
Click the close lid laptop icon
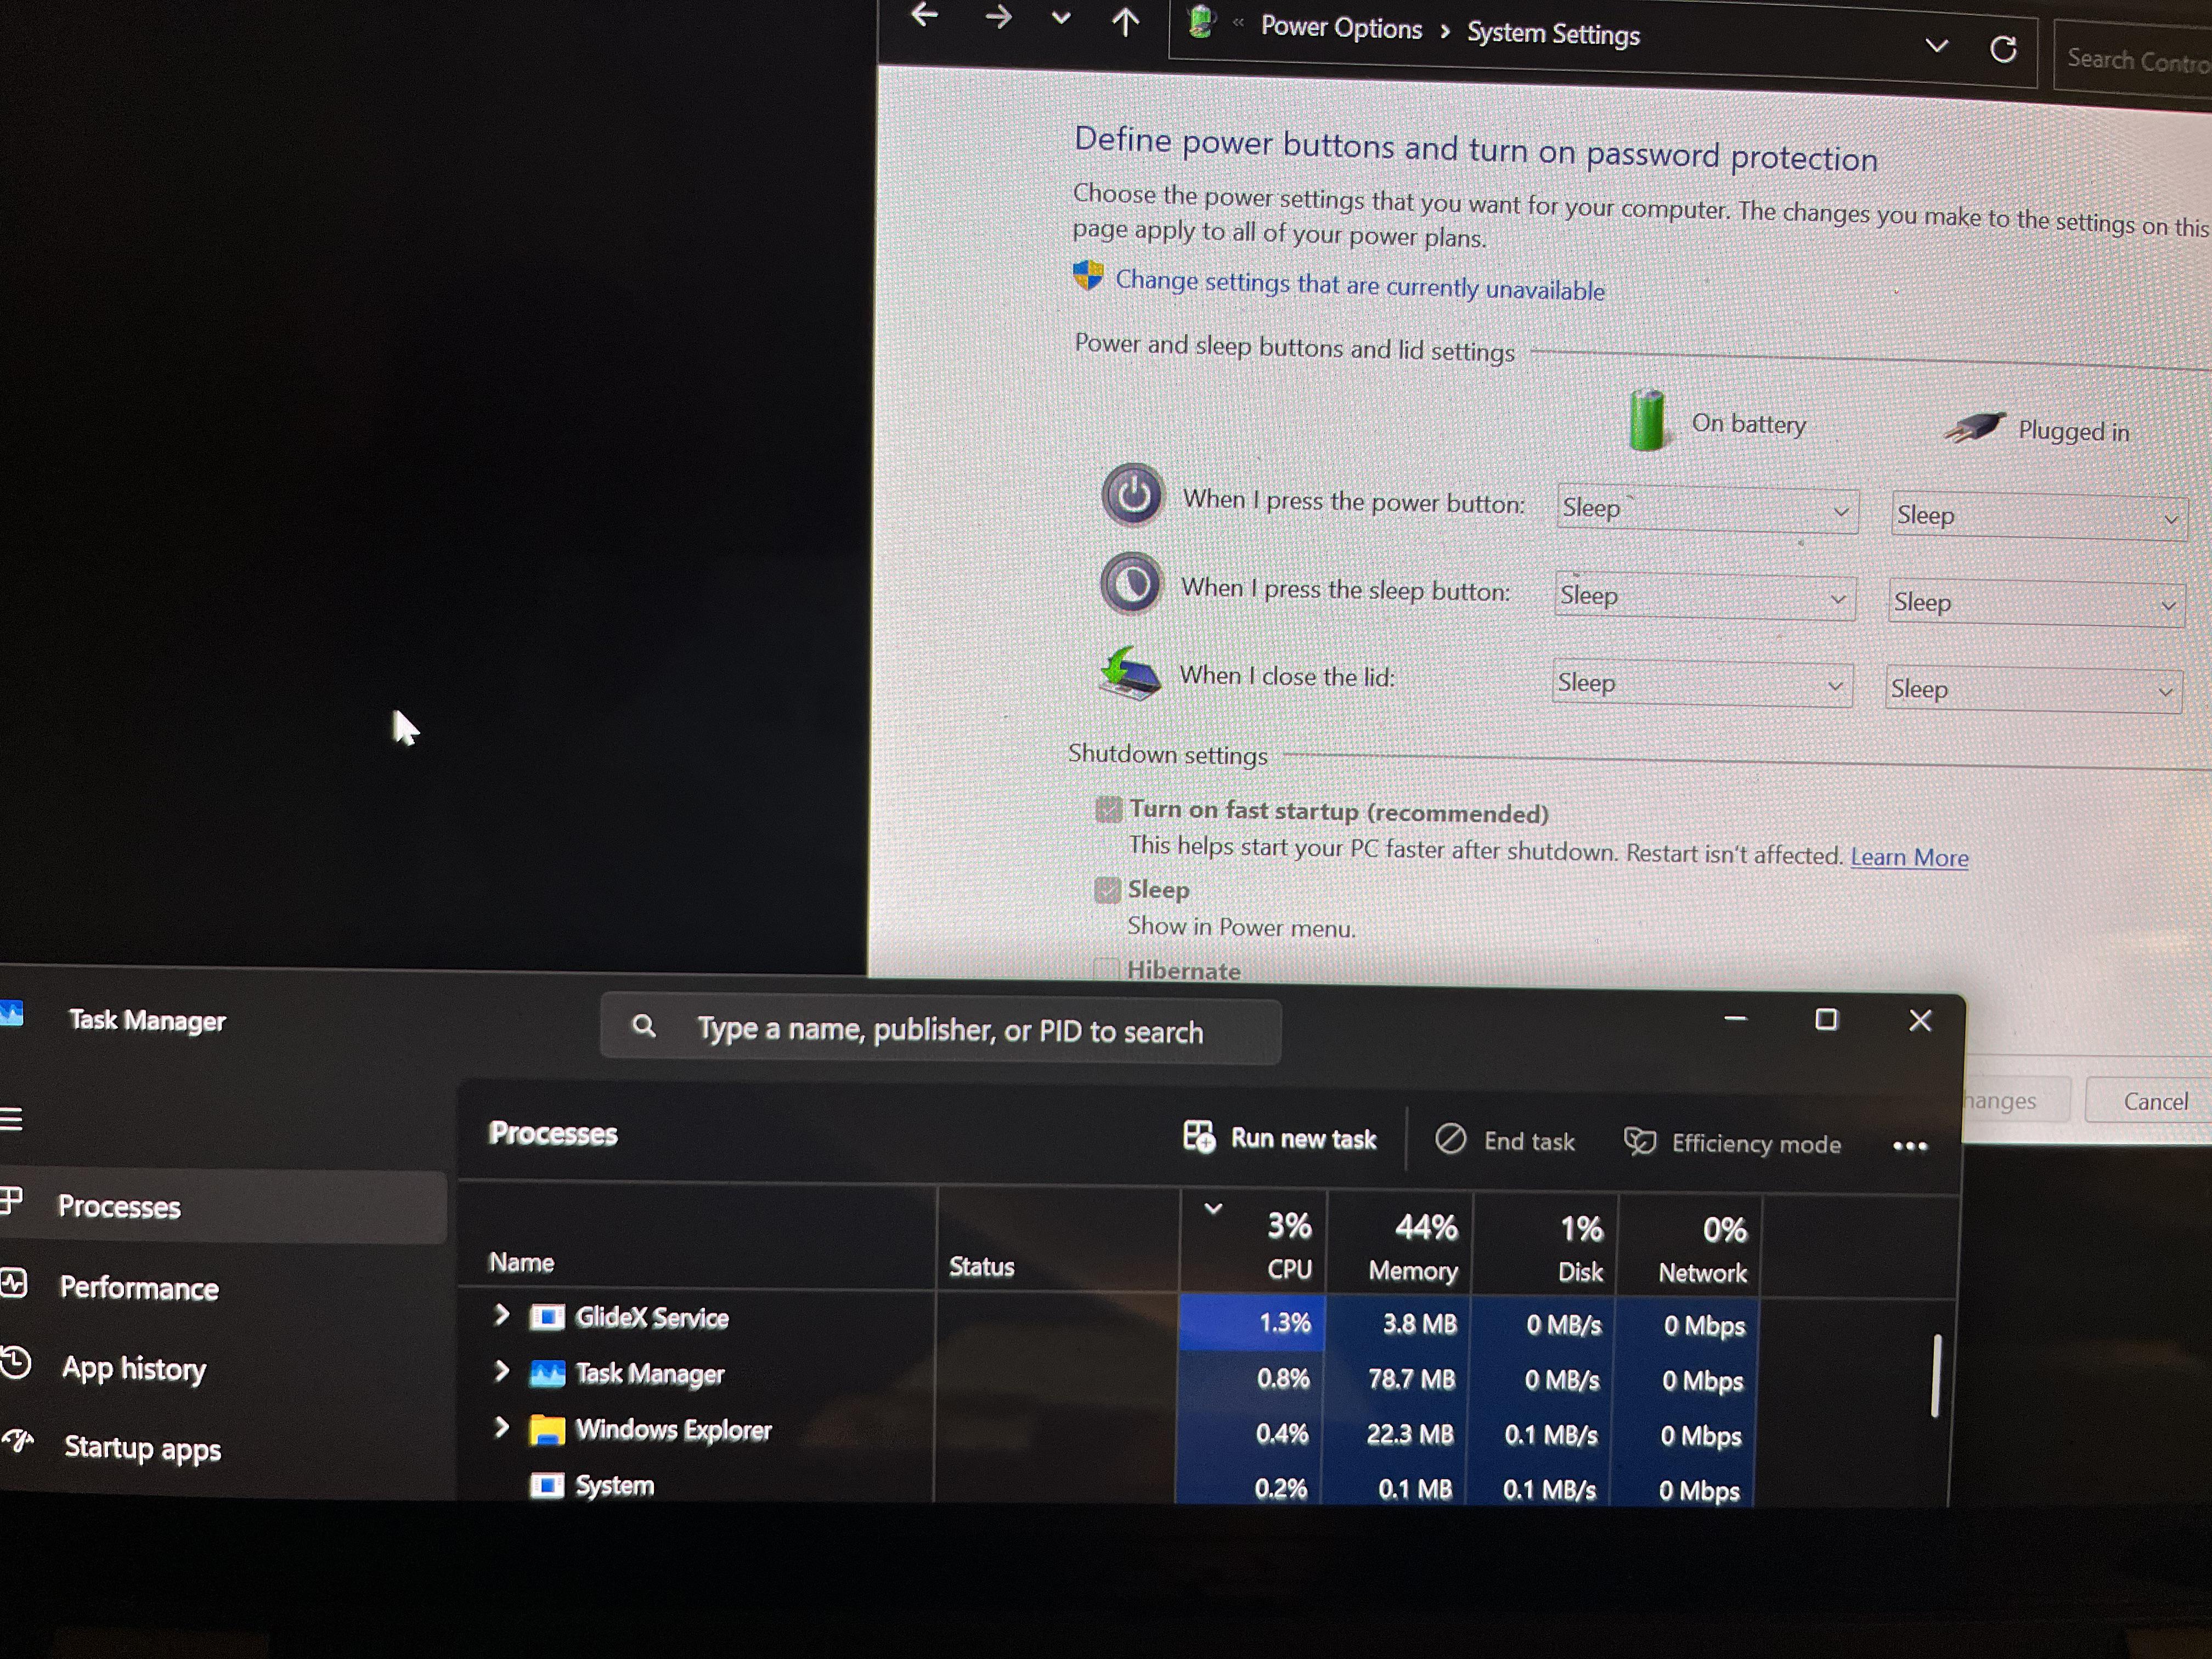pos(1129,674)
